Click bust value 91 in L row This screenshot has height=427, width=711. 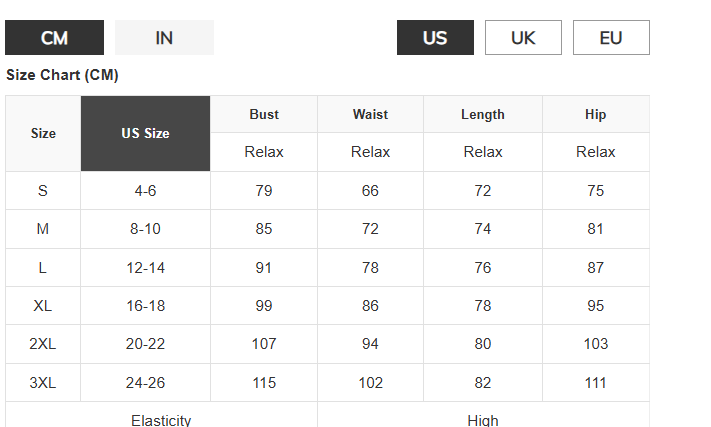coord(264,268)
